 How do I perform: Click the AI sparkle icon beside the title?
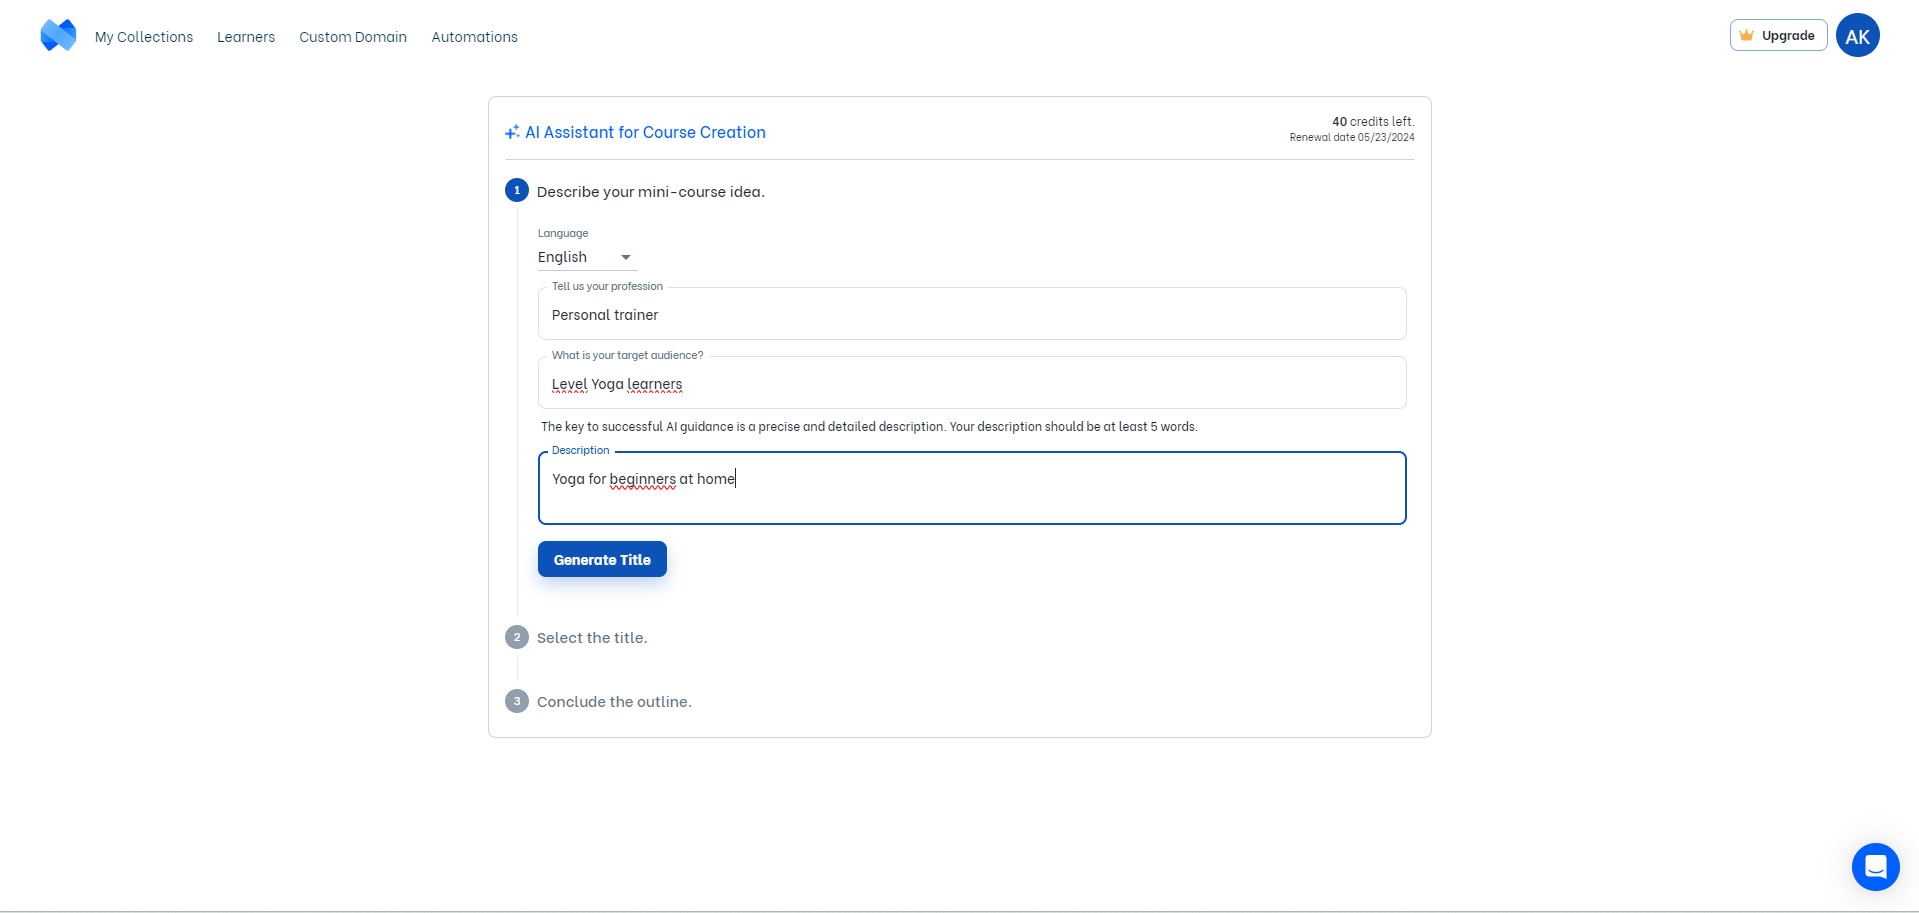pyautogui.click(x=512, y=132)
